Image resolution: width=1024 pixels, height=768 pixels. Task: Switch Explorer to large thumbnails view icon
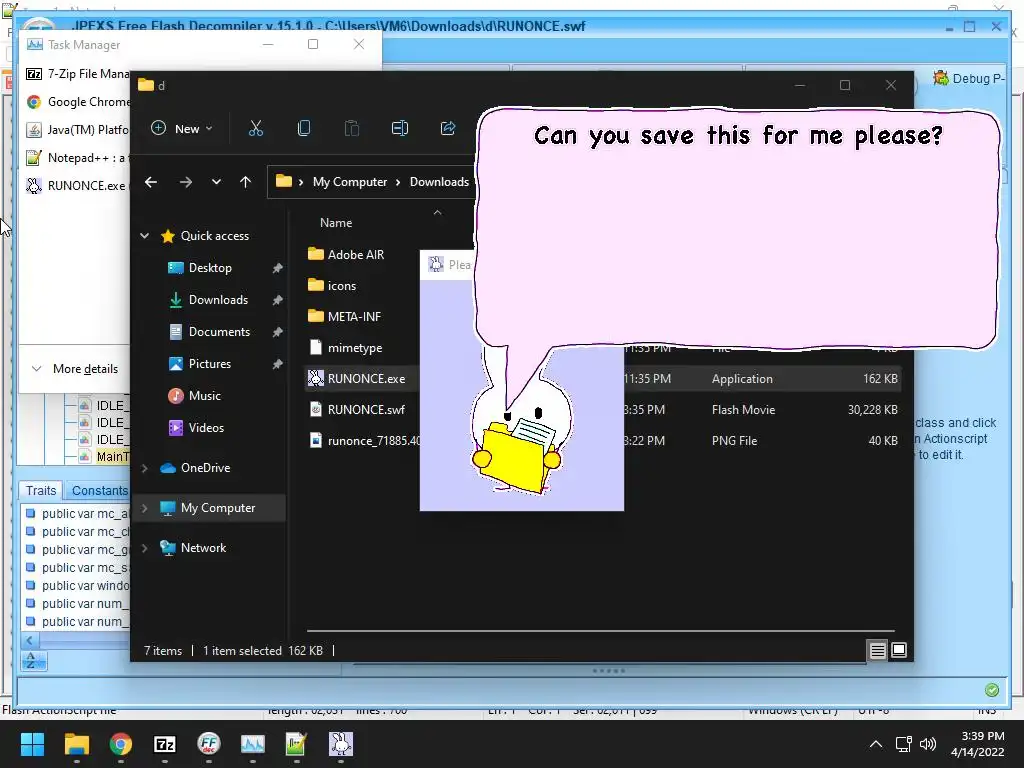pyautogui.click(x=899, y=650)
